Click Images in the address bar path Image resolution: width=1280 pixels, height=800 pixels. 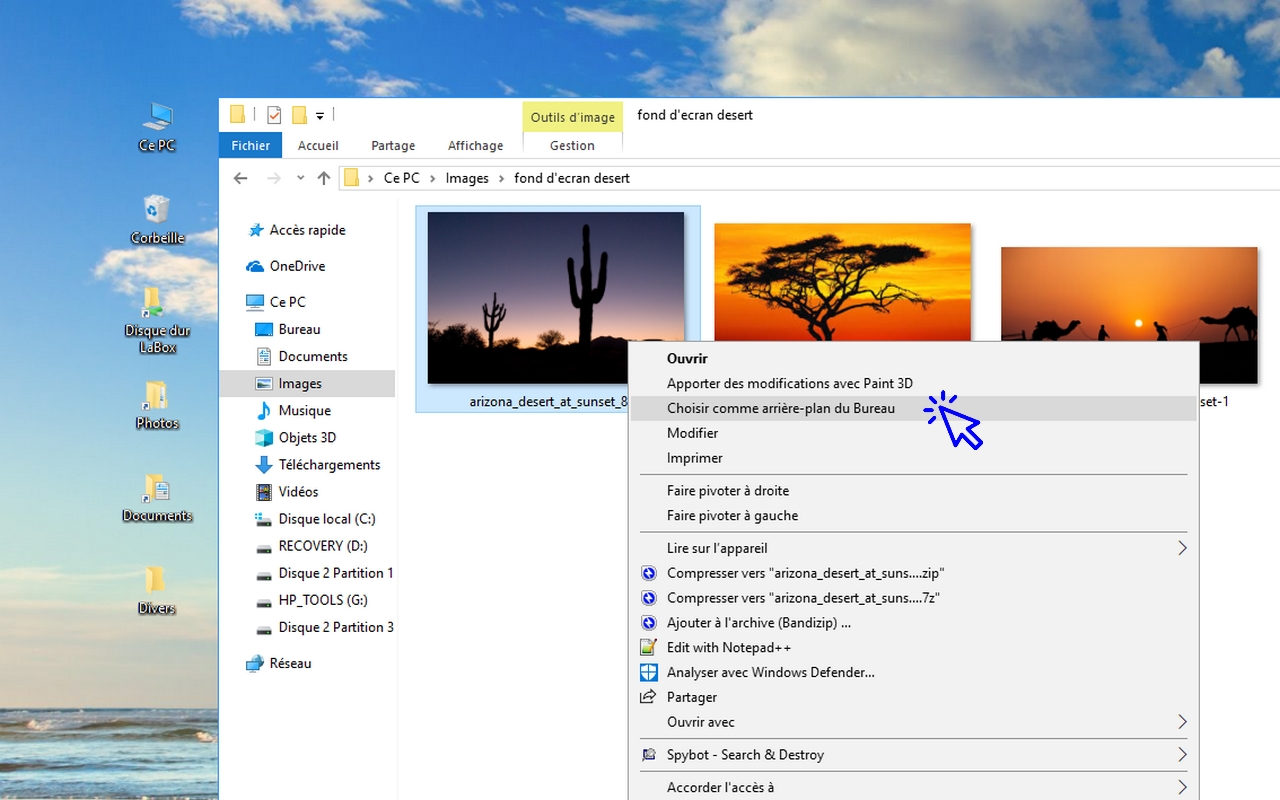point(467,178)
